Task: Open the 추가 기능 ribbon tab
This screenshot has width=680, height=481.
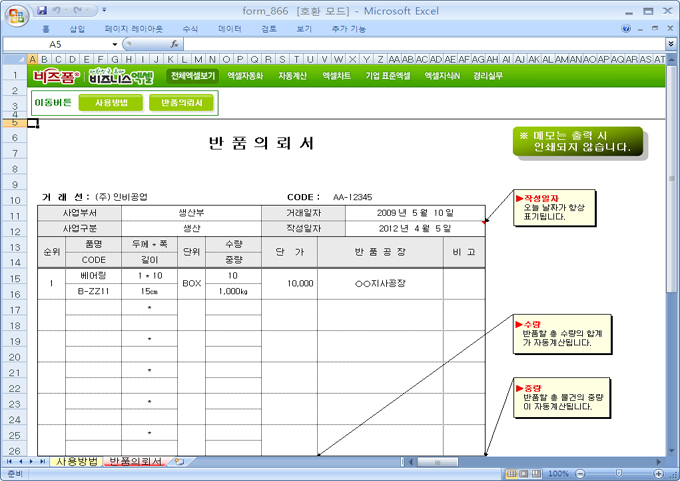Action: point(348,29)
